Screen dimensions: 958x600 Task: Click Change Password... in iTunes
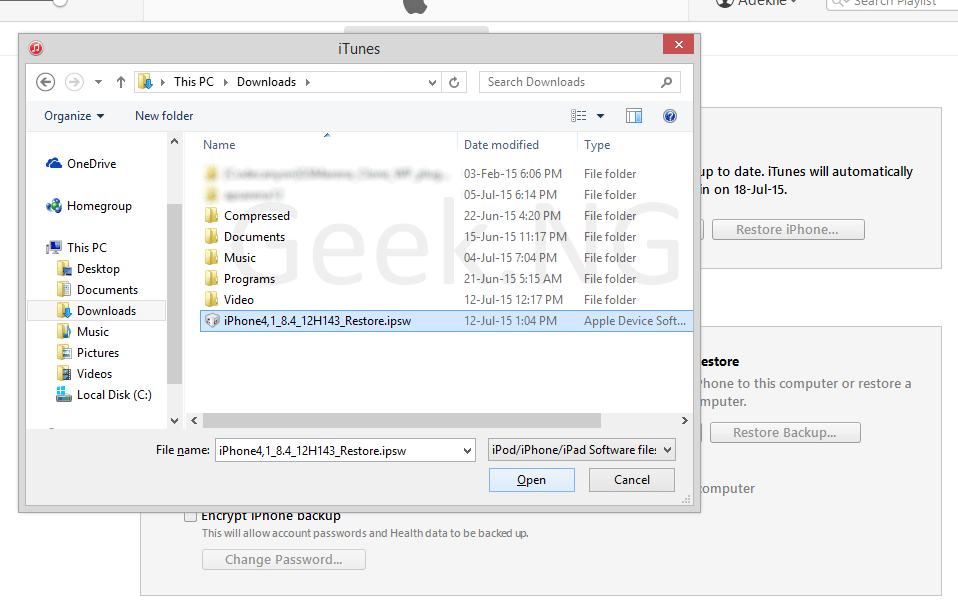click(x=283, y=560)
